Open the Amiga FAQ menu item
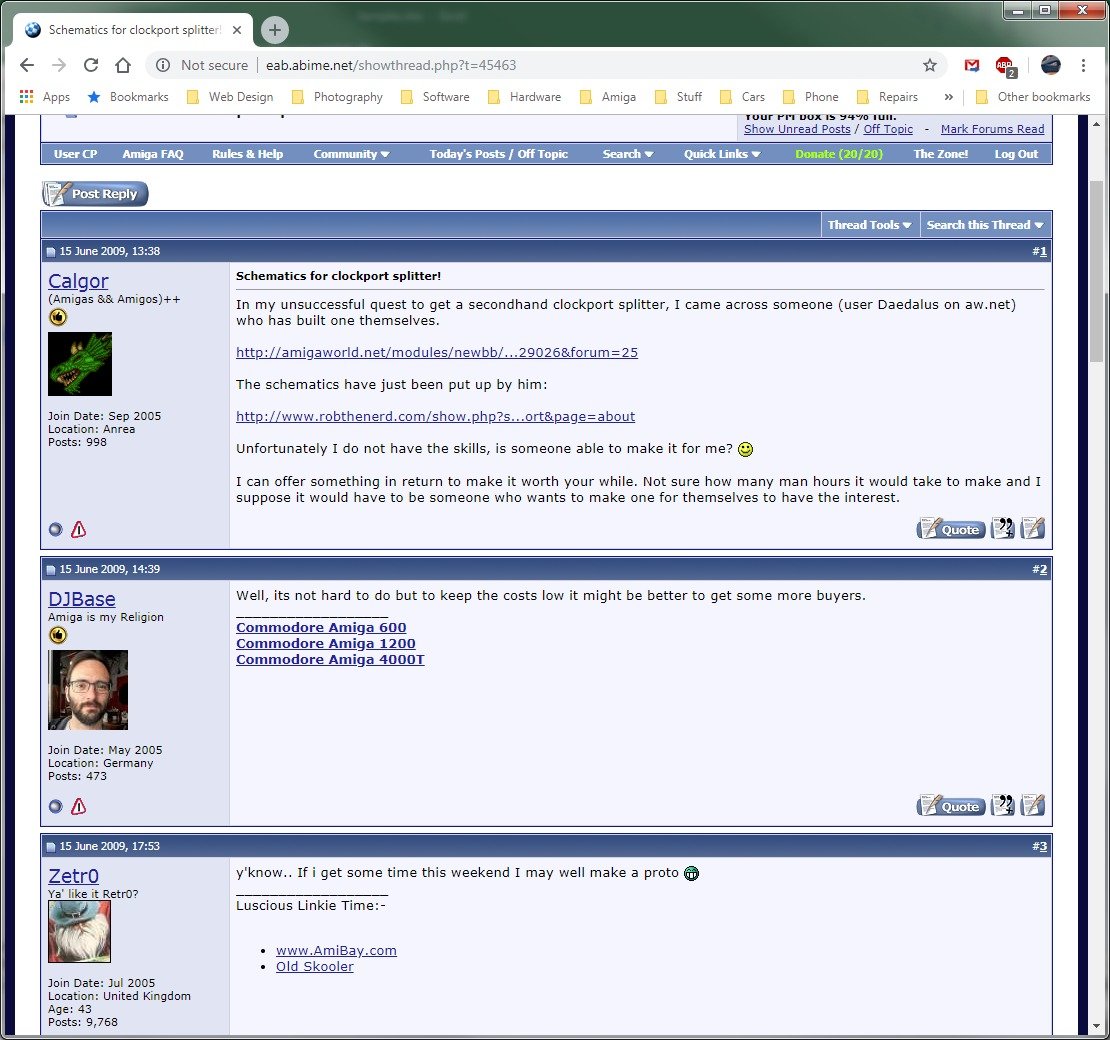This screenshot has width=1110, height=1040. click(x=153, y=154)
